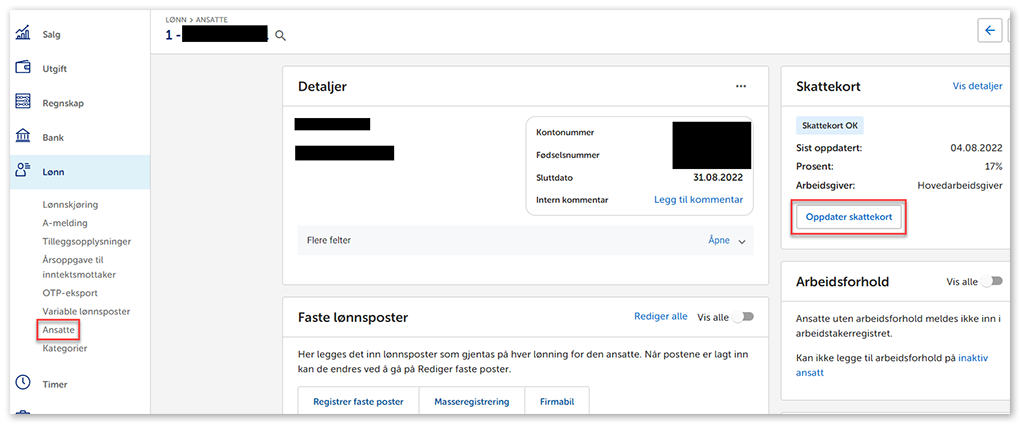The width and height of the screenshot is (1020, 424).
Task: Open the Ansatte menu item
Action: pyautogui.click(x=58, y=329)
